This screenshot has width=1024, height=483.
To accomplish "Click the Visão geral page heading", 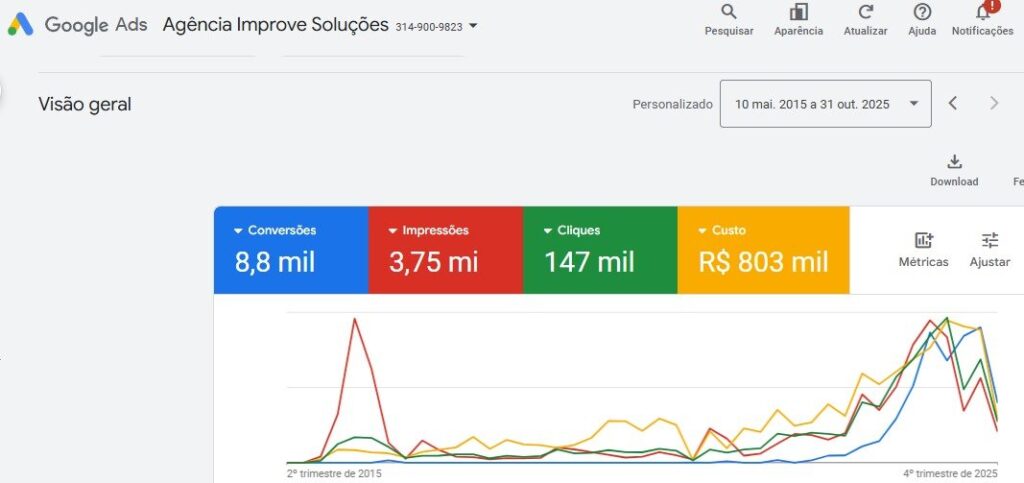I will tap(85, 104).
